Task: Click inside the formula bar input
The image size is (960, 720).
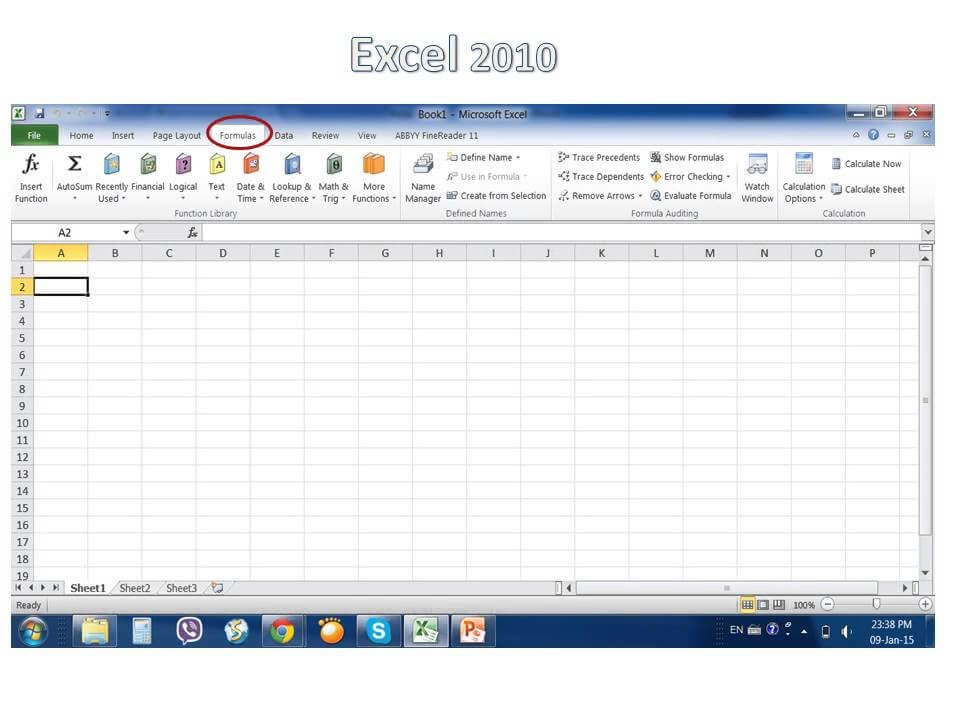Action: (x=560, y=233)
